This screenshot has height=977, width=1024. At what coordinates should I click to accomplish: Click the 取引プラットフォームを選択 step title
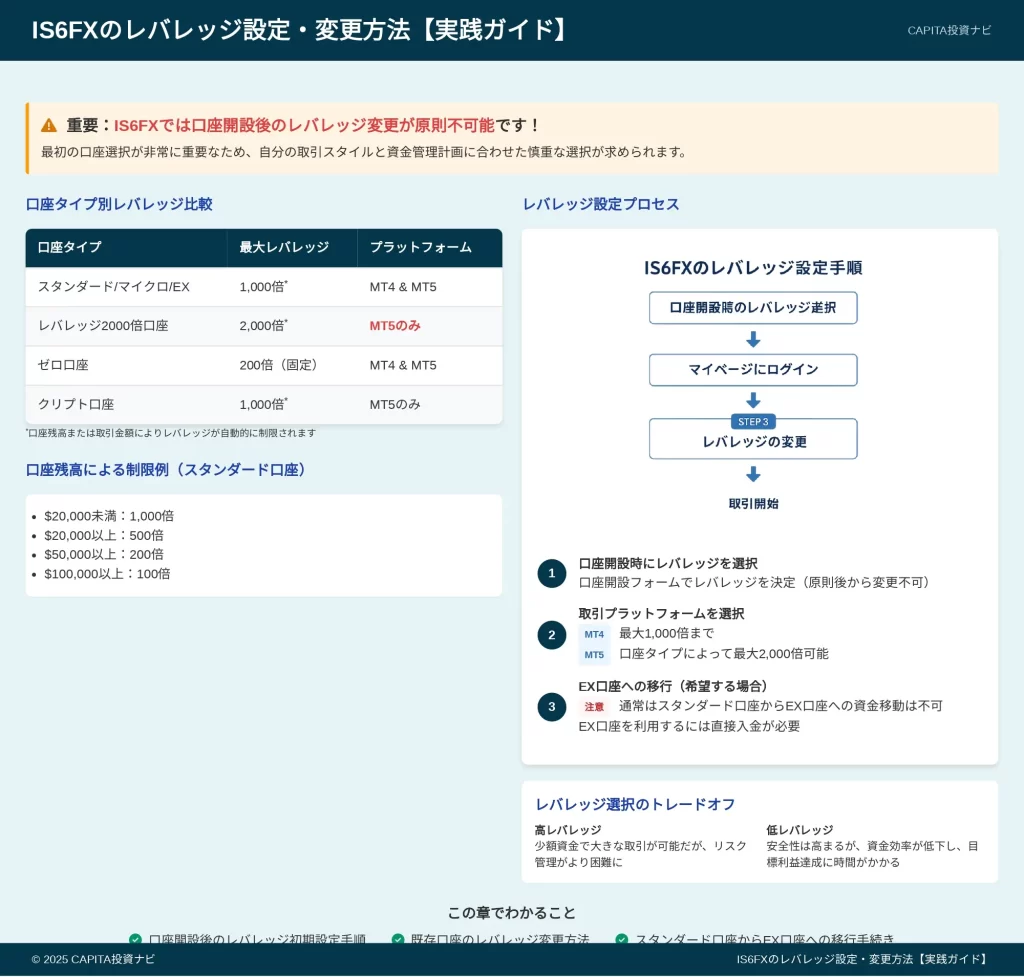click(x=662, y=614)
